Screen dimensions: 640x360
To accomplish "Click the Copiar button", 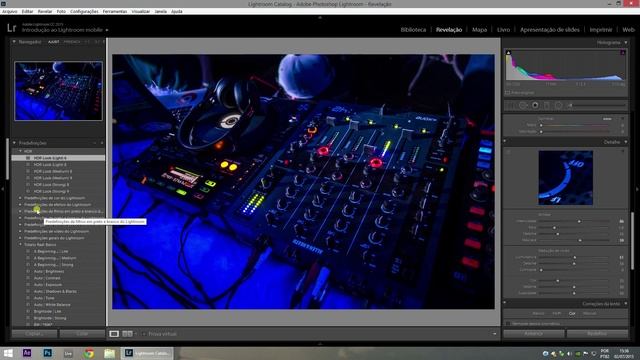I will [x=34, y=334].
